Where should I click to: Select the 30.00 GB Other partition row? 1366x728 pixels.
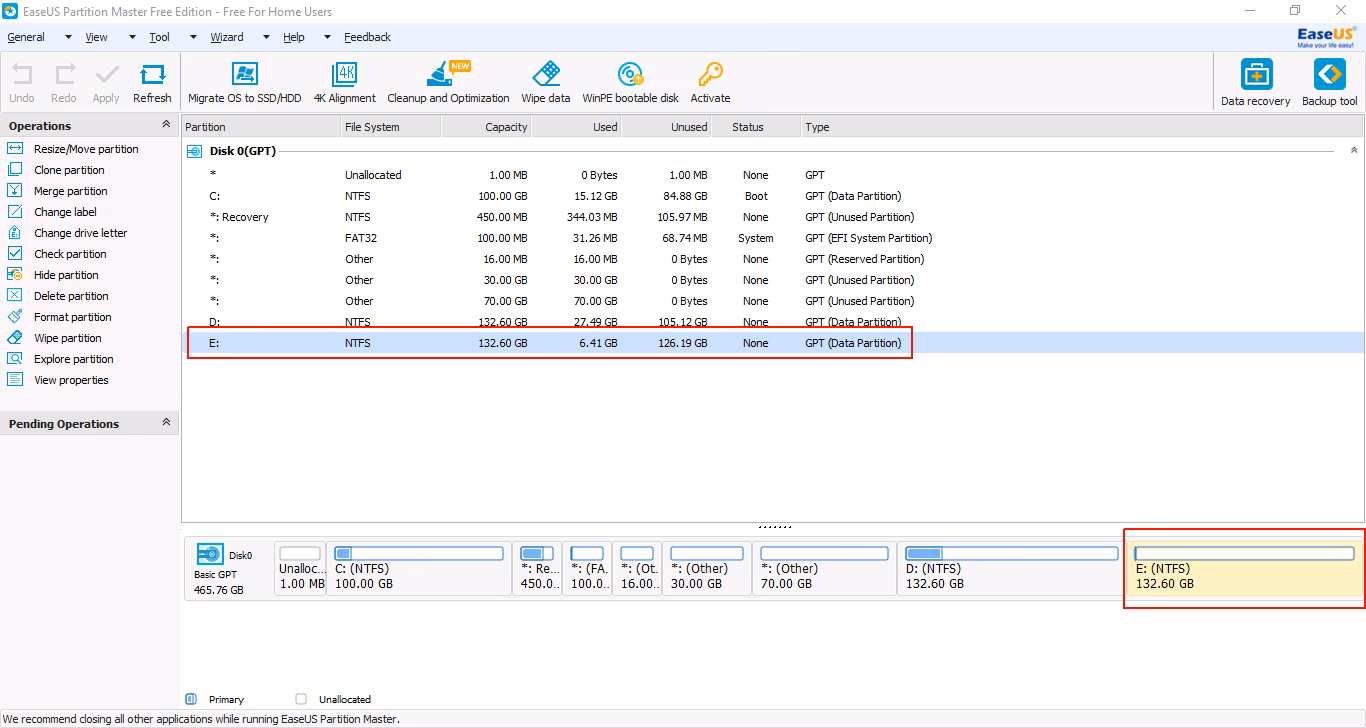(x=773, y=280)
